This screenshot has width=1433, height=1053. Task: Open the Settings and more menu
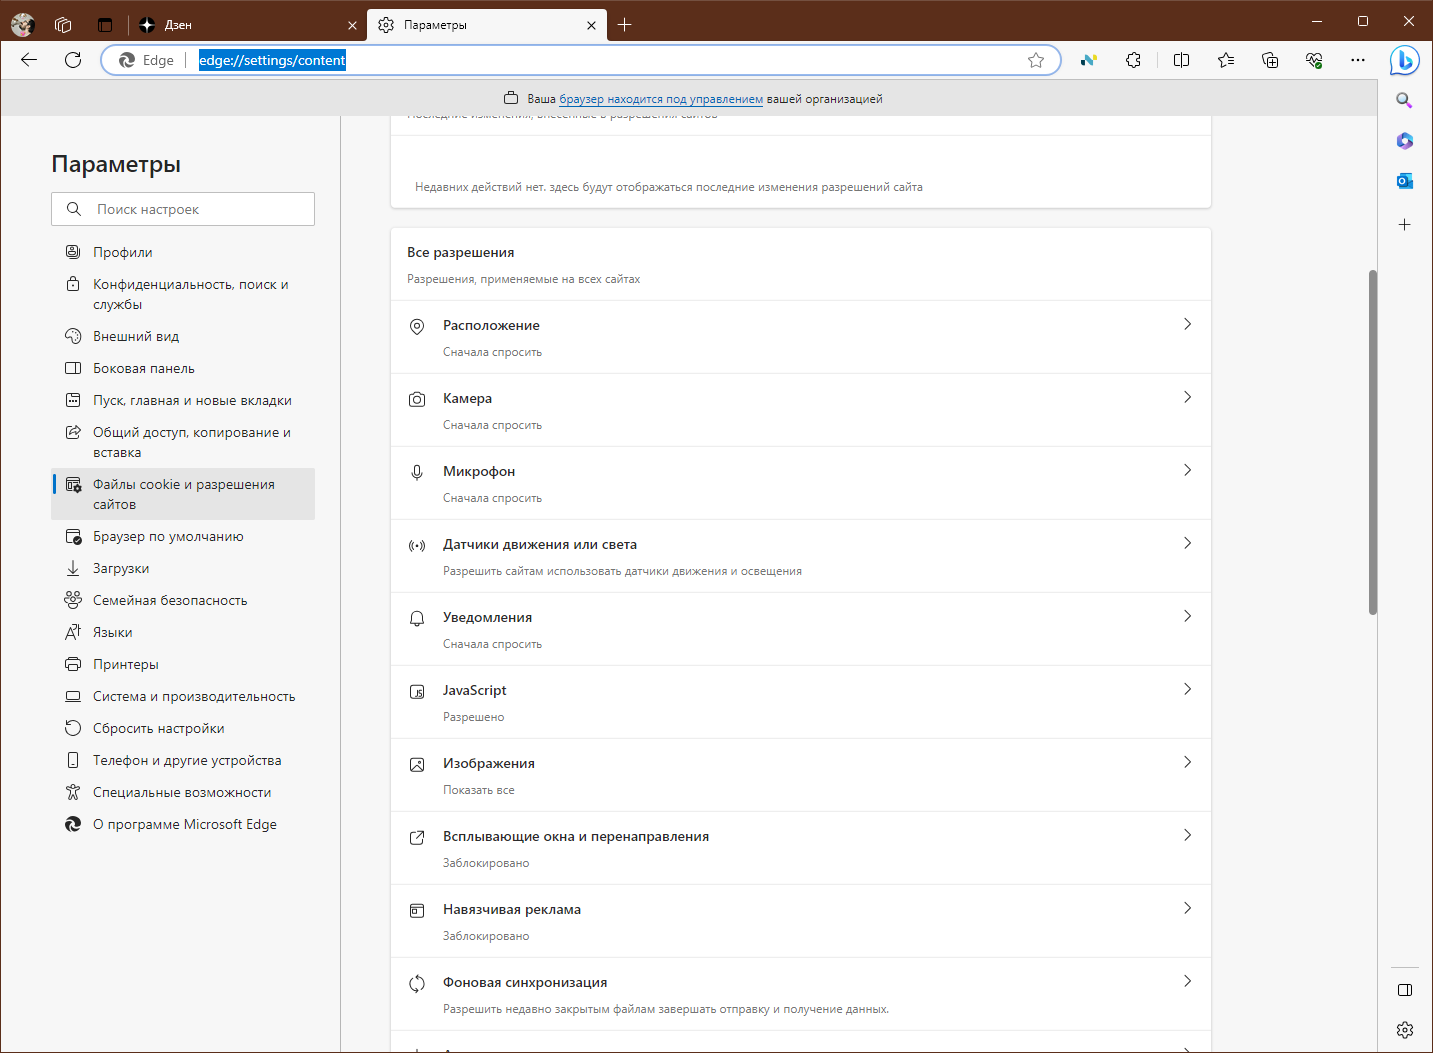pos(1358,60)
